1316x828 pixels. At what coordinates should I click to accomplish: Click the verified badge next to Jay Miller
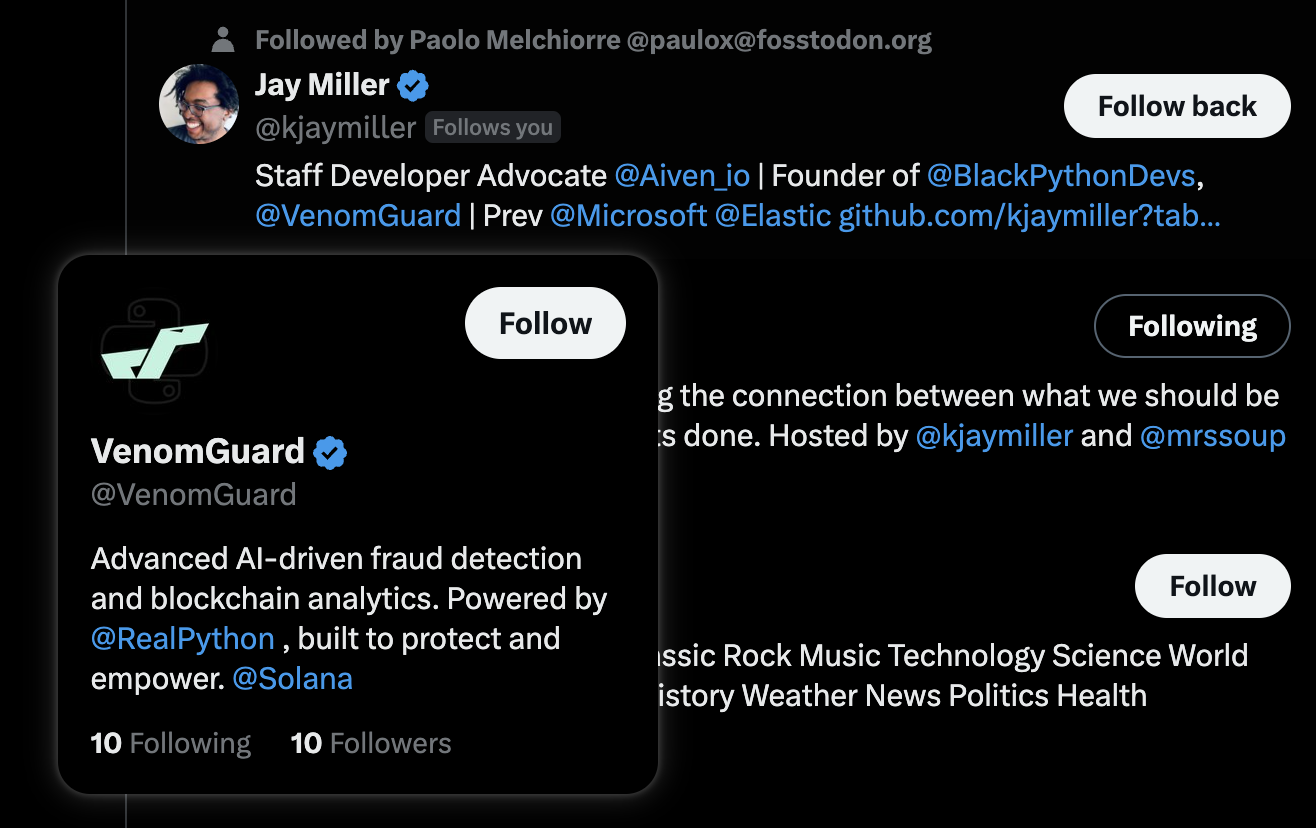pyautogui.click(x=413, y=85)
